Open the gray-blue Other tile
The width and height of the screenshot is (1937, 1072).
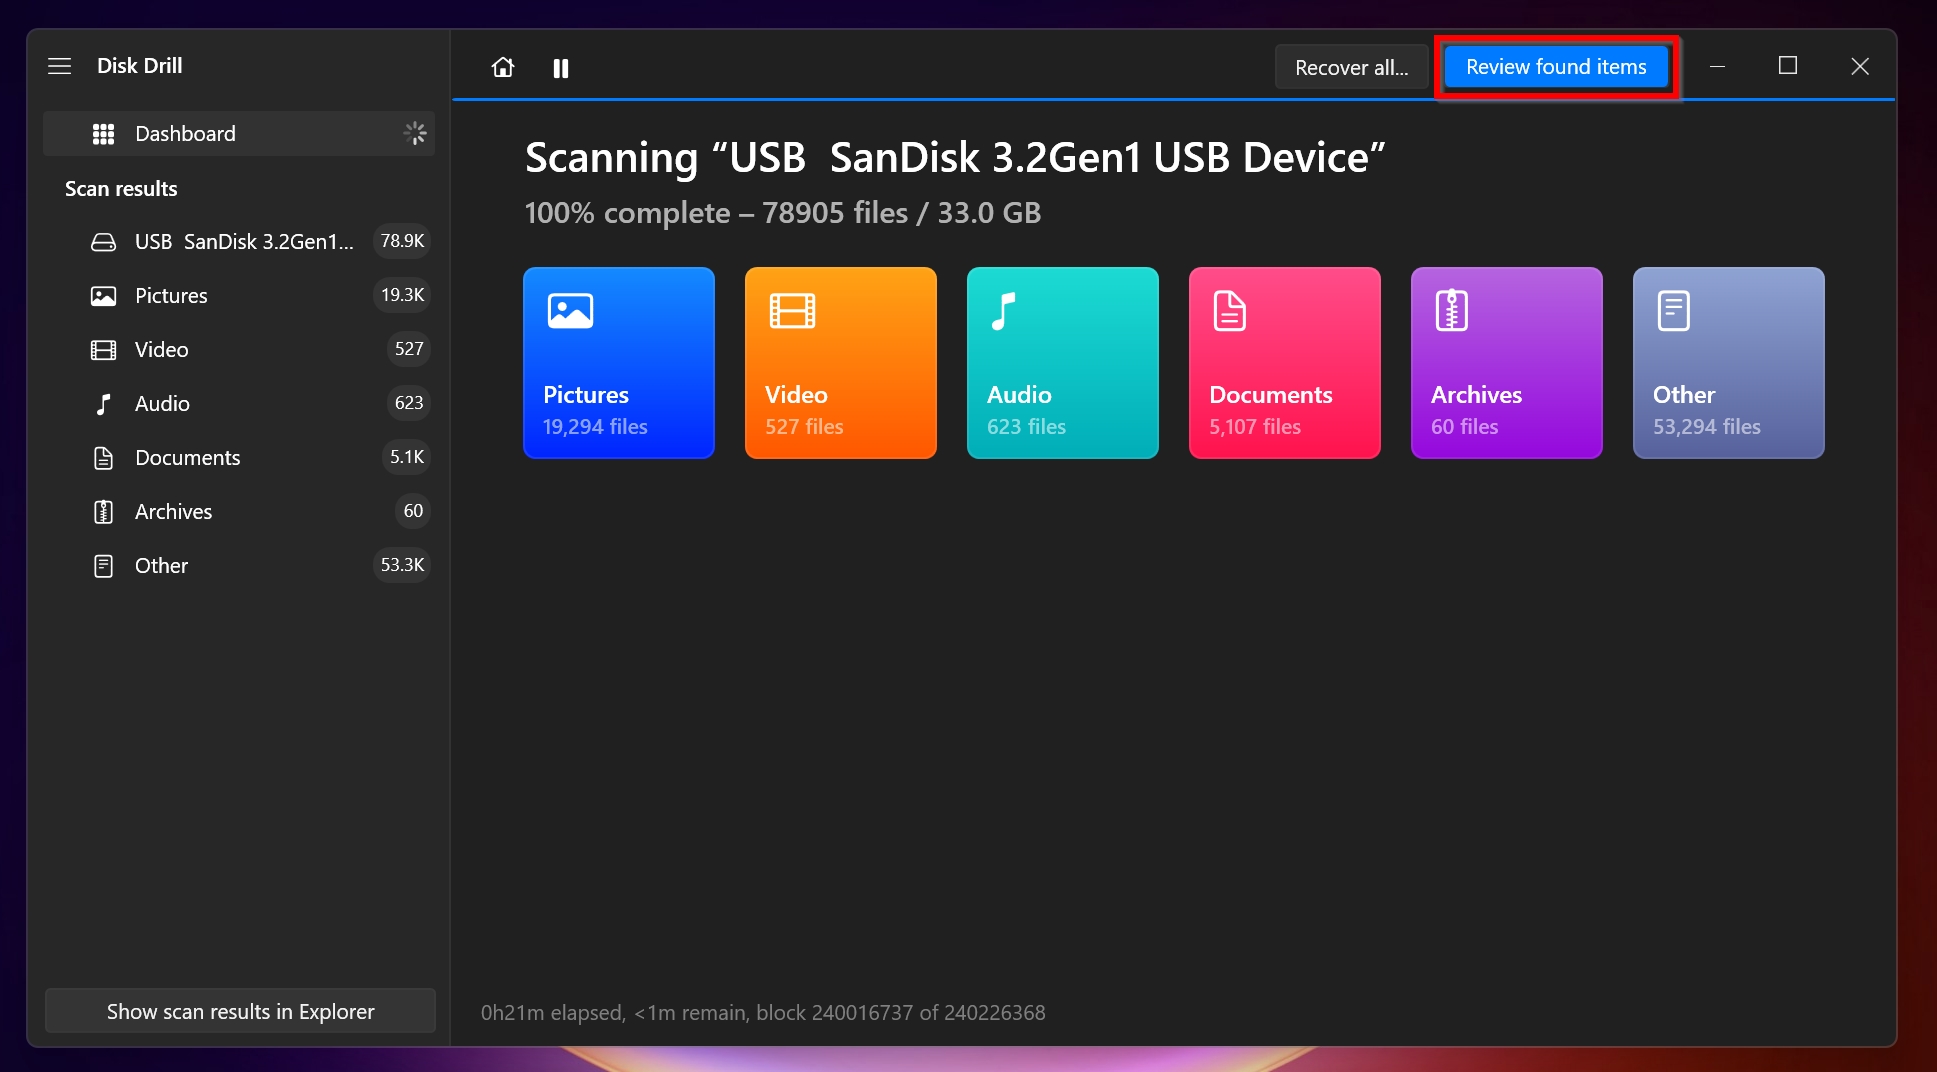(x=1729, y=363)
